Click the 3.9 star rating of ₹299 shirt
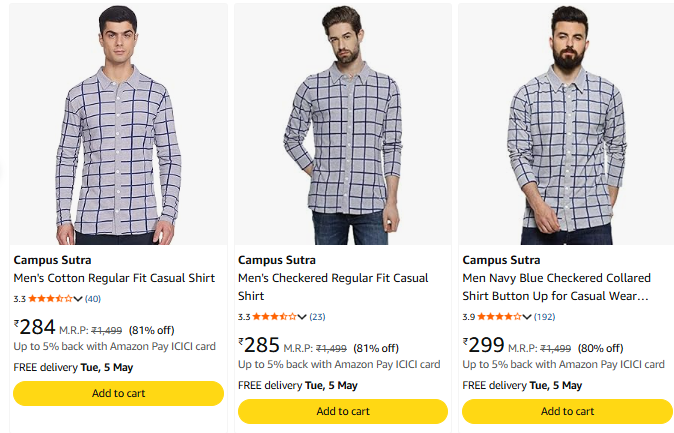Image resolution: width=674 pixels, height=433 pixels. [500, 317]
